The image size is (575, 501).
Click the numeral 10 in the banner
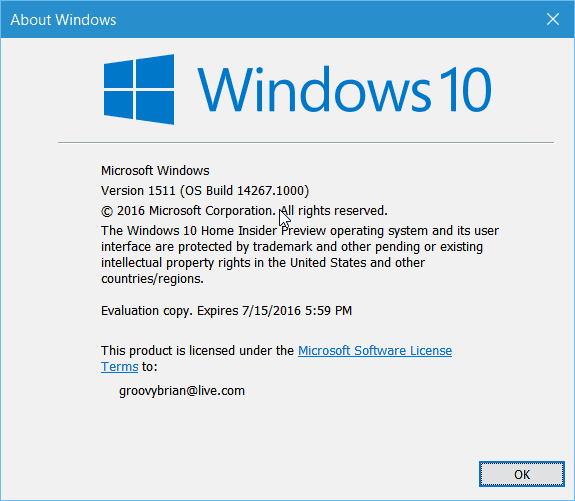[466, 89]
